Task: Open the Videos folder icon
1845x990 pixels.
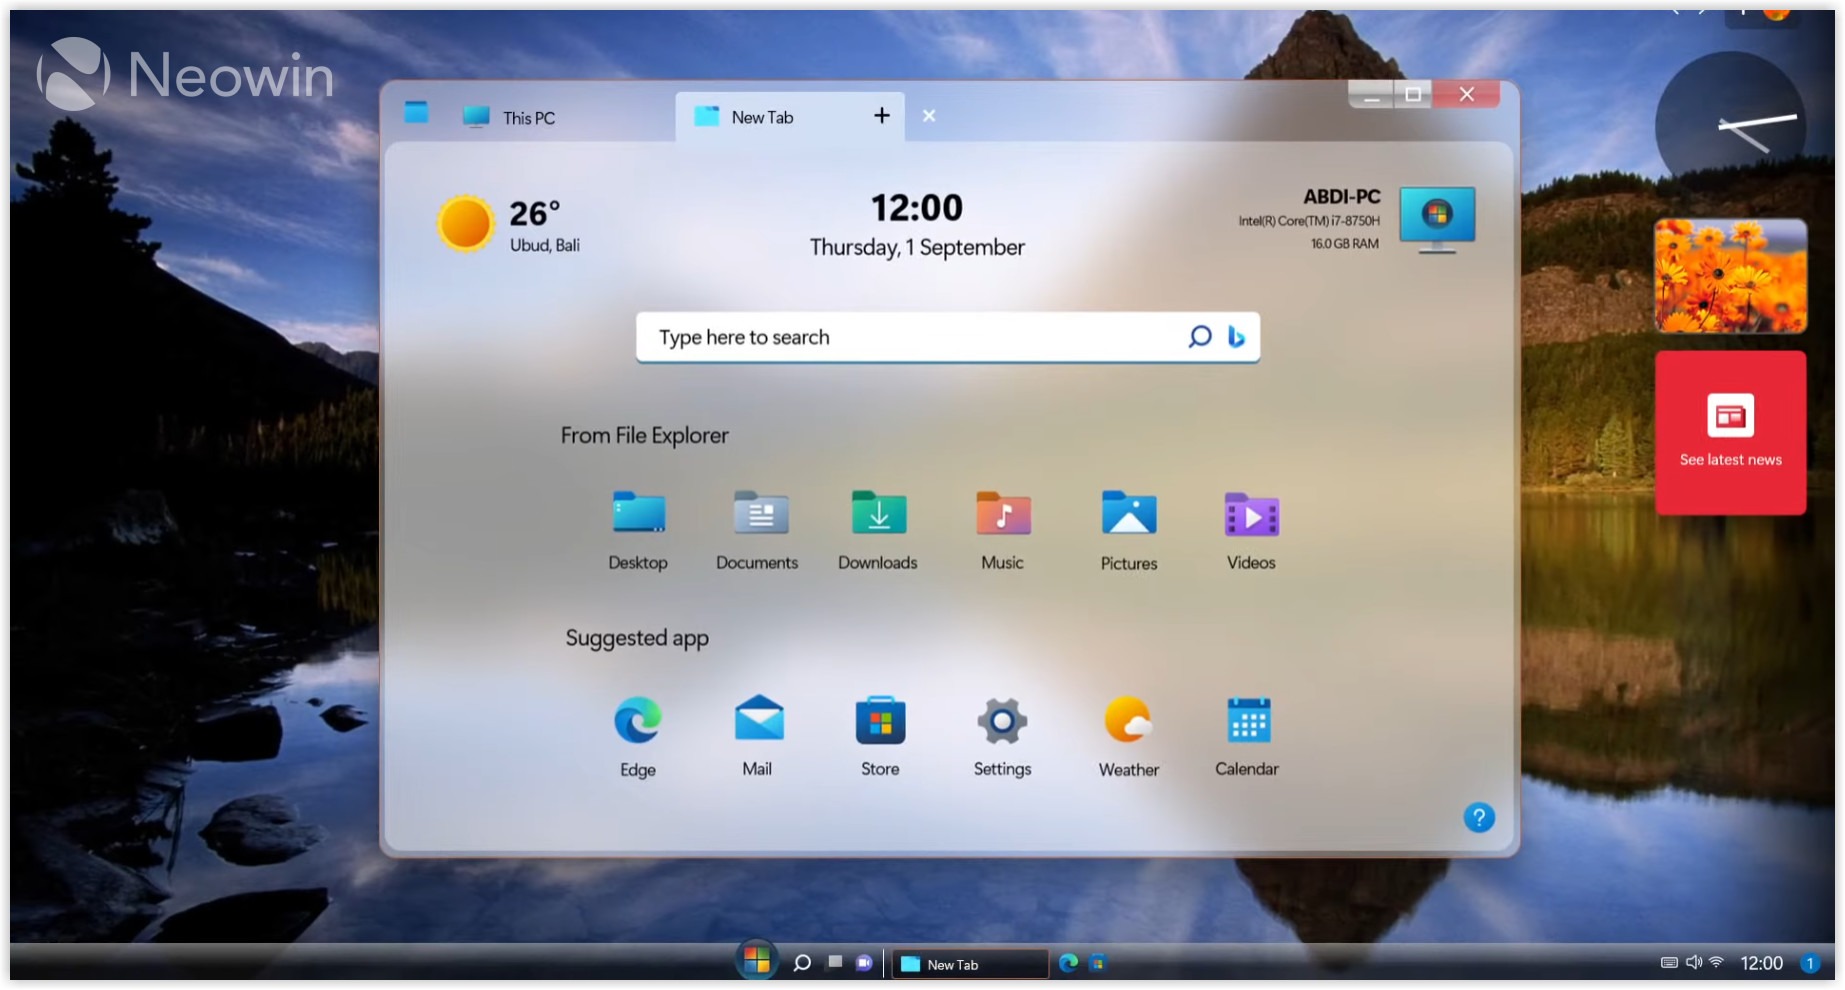Action: coord(1251,515)
